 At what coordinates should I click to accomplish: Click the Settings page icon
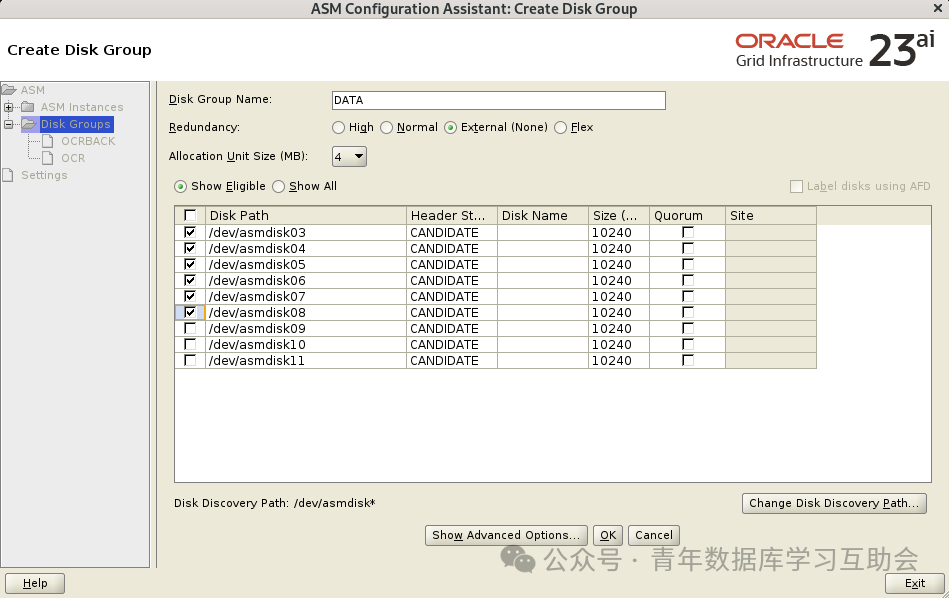click(8, 175)
